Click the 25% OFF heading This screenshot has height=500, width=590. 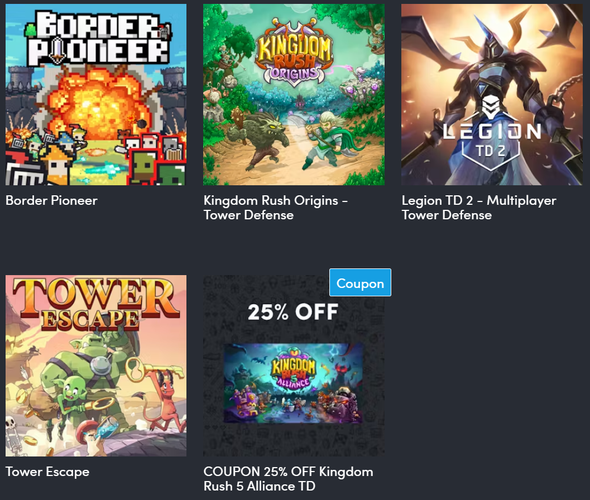tap(293, 312)
